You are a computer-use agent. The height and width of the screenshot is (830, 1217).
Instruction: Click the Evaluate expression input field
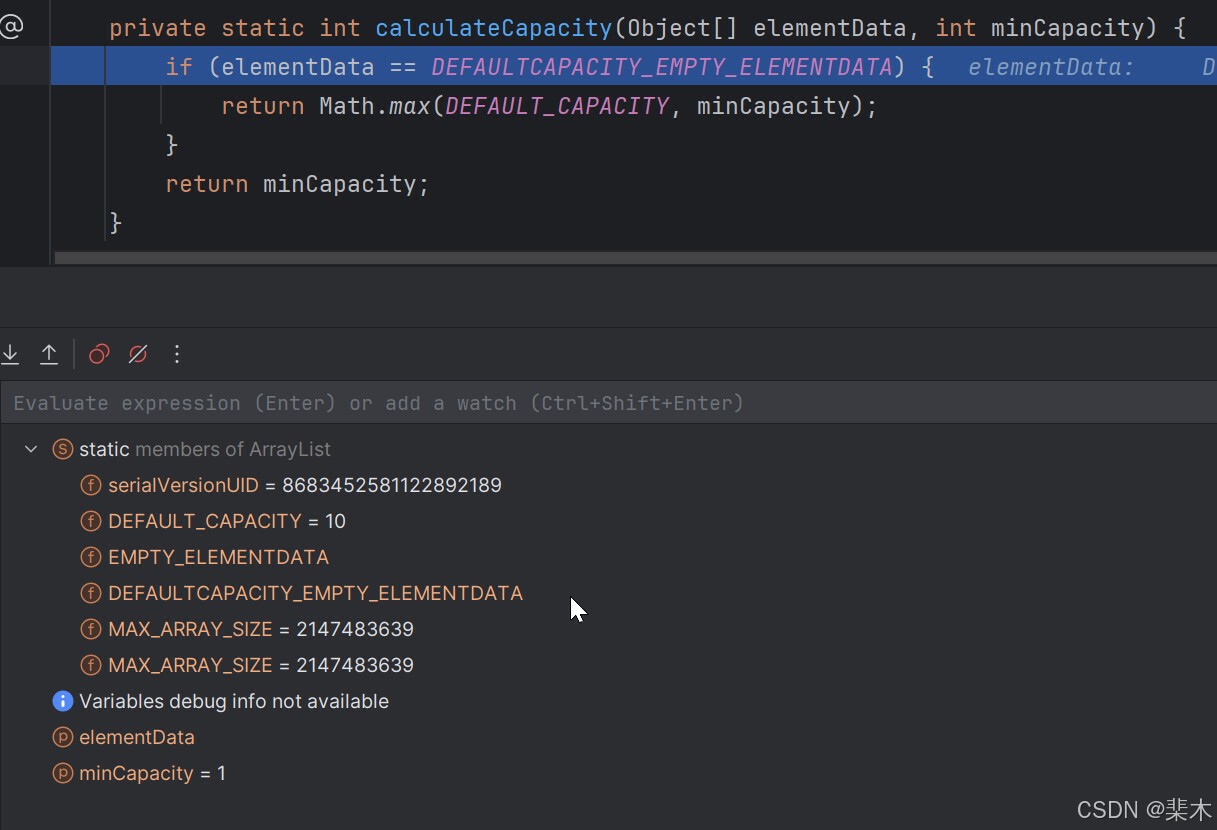click(608, 403)
